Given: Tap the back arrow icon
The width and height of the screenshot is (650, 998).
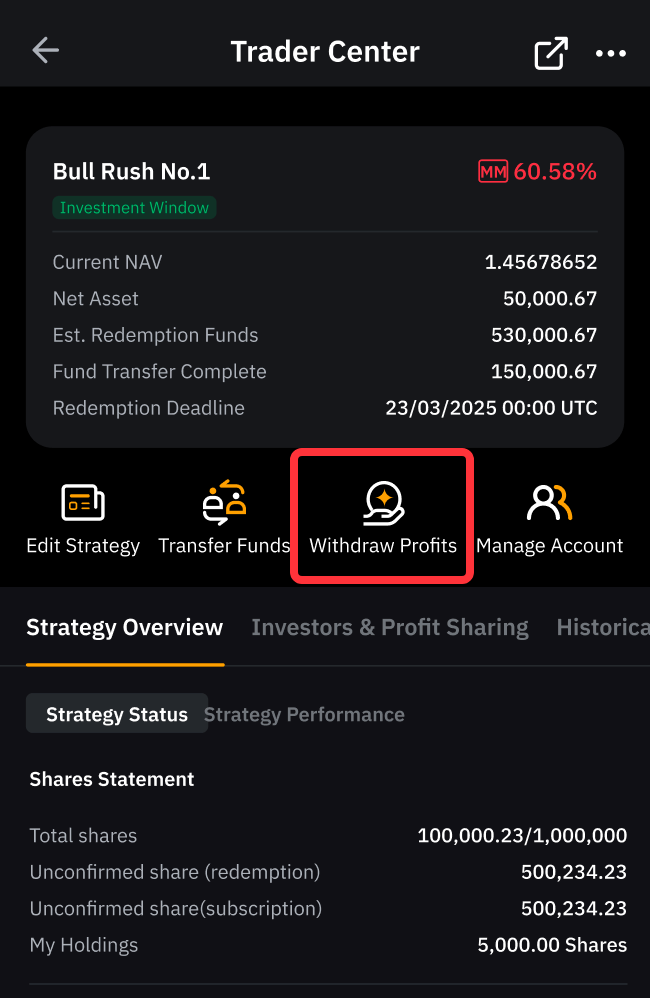Looking at the screenshot, I should click(x=46, y=50).
